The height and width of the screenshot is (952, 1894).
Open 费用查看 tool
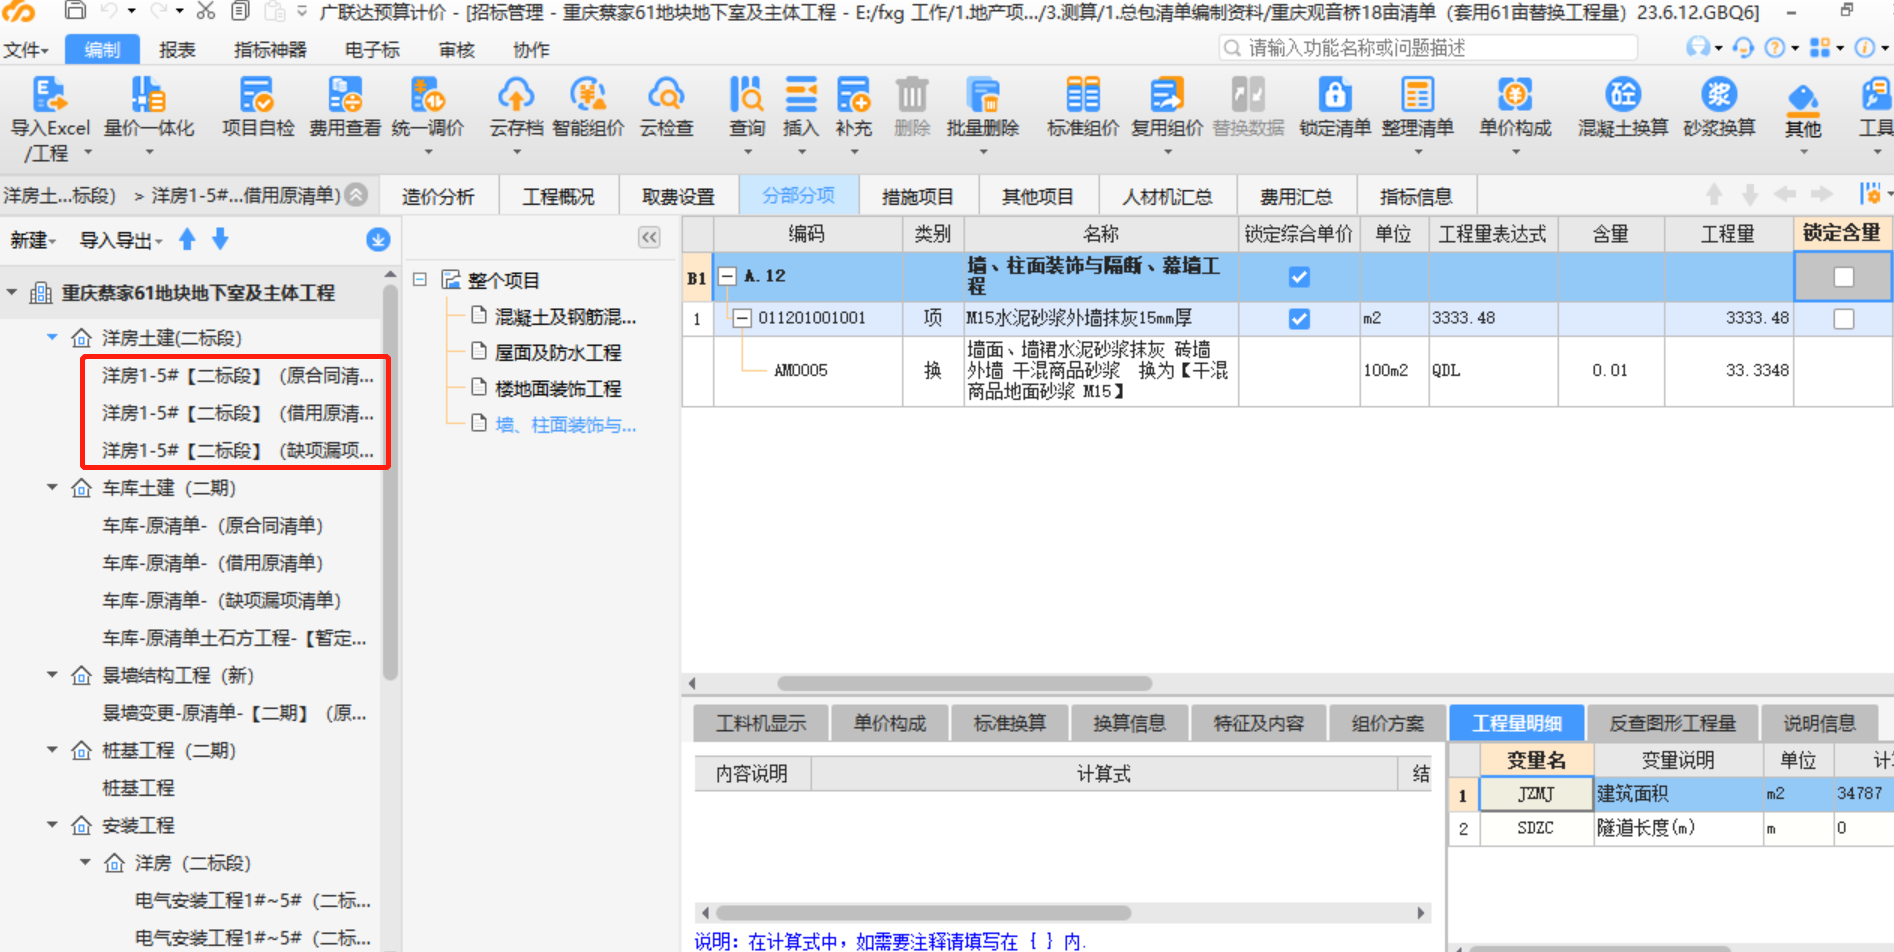(x=345, y=108)
